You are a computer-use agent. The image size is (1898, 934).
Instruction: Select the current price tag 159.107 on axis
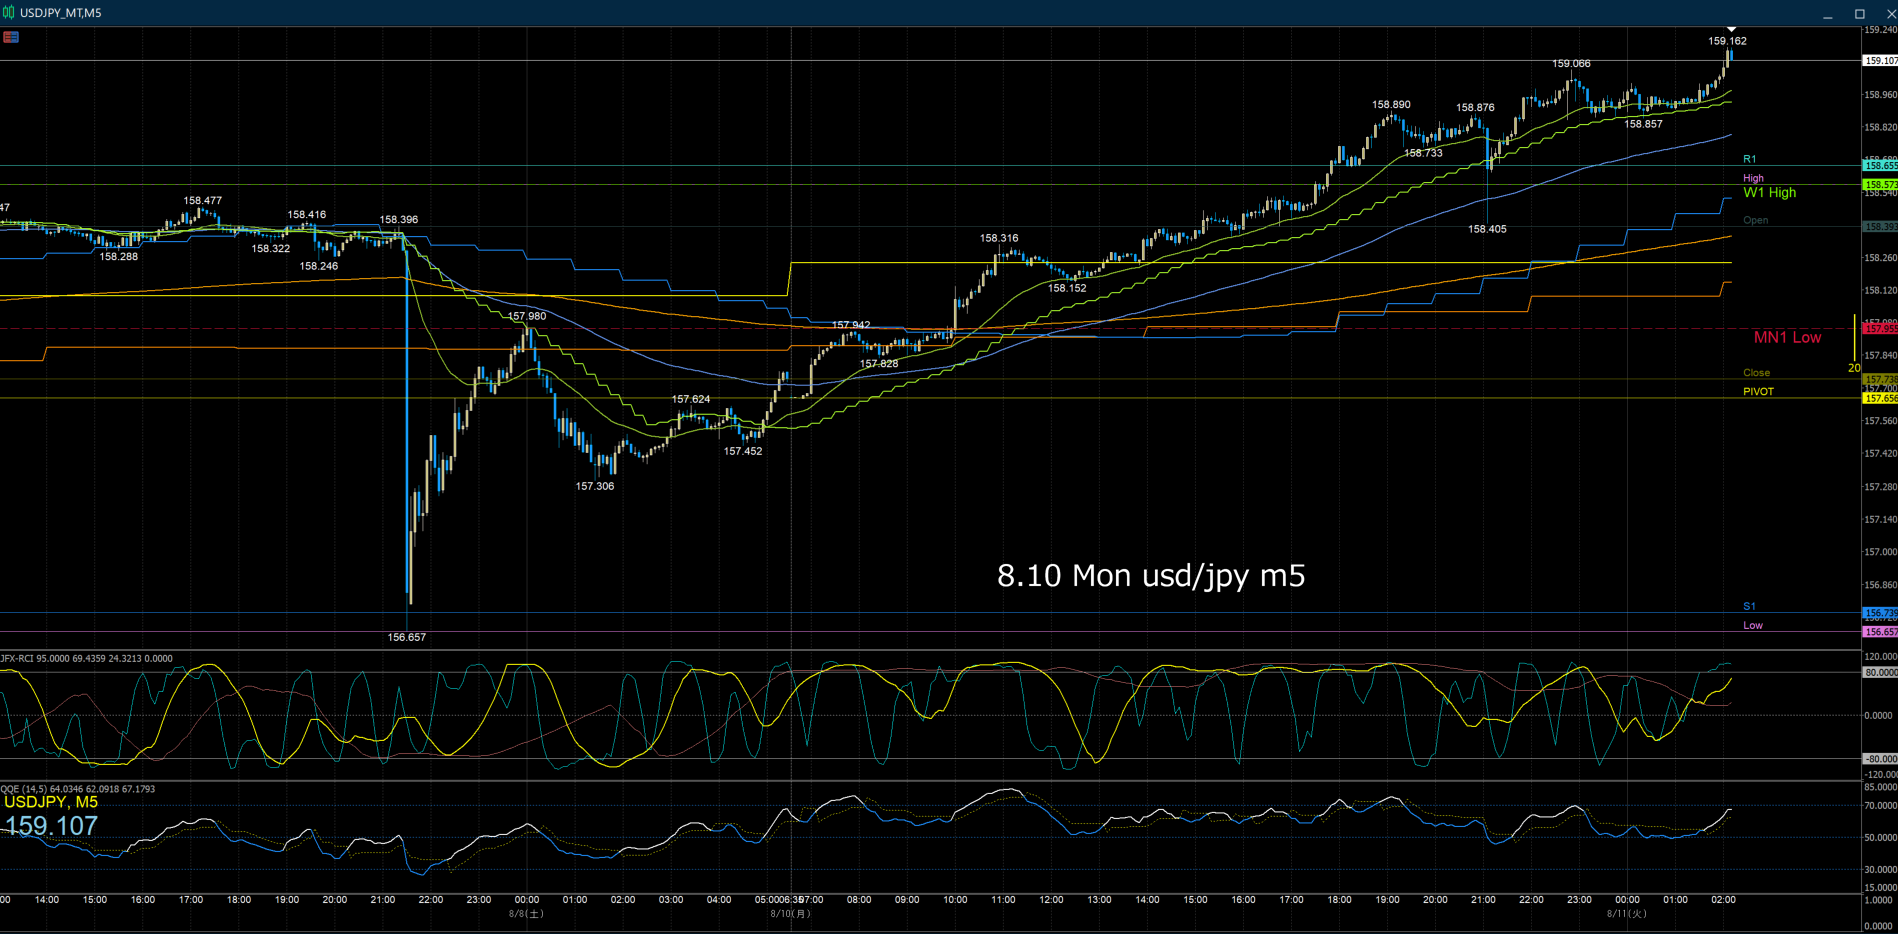click(x=1879, y=61)
